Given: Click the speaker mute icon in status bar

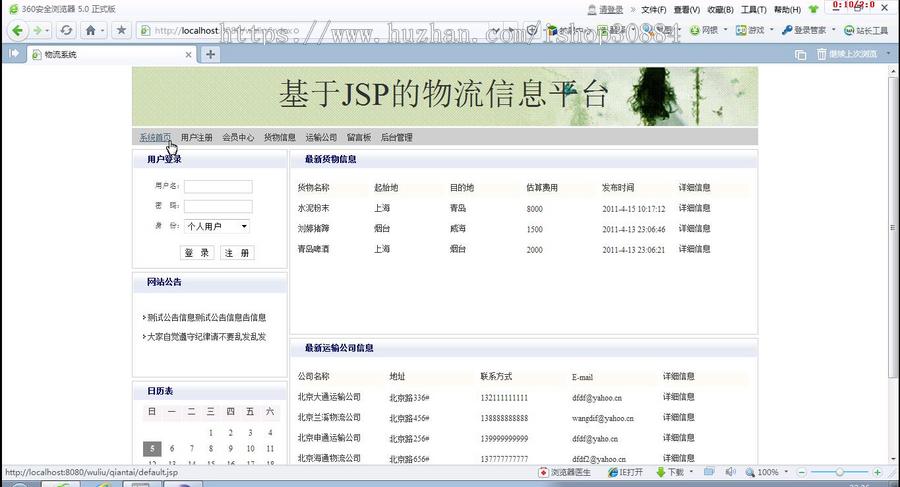Looking at the screenshot, I should (730, 472).
